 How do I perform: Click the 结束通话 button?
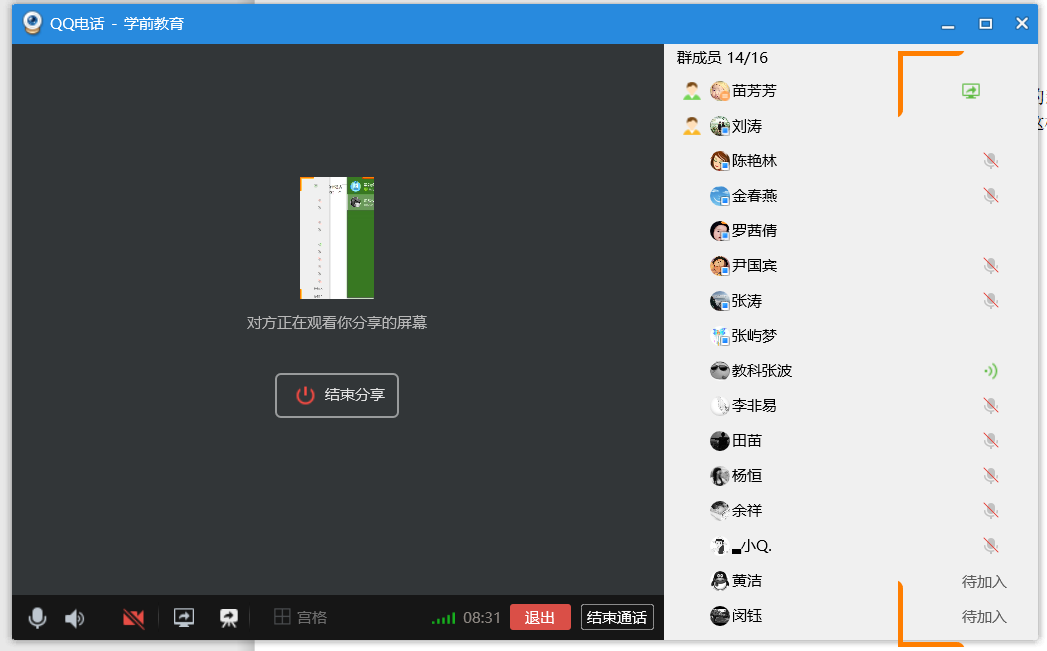[x=617, y=618]
